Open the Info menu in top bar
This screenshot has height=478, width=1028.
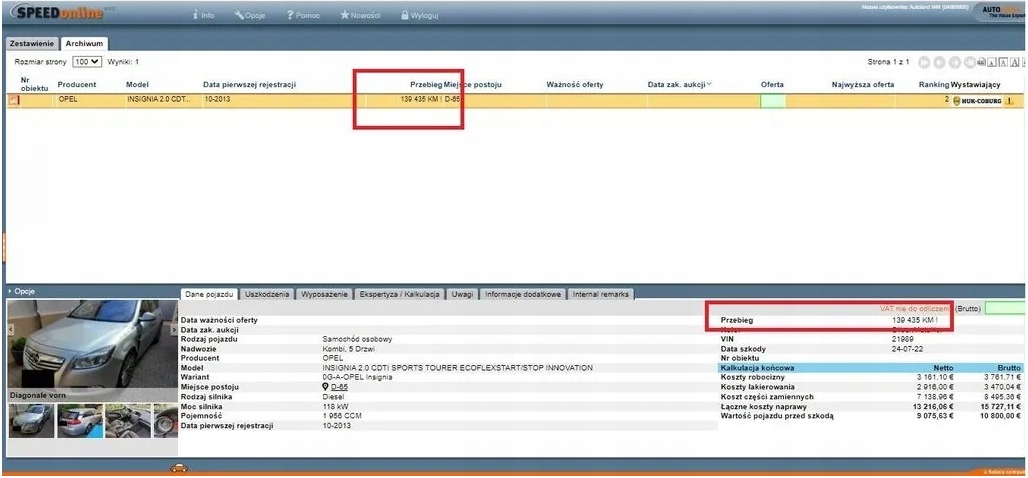click(x=202, y=16)
